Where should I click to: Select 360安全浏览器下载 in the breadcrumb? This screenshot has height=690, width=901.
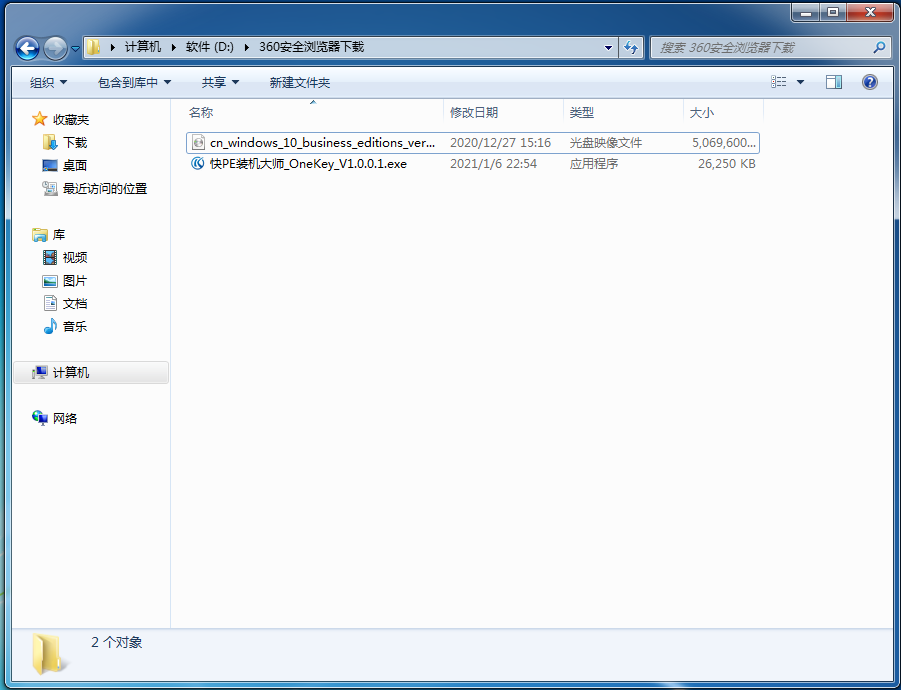tap(311, 47)
